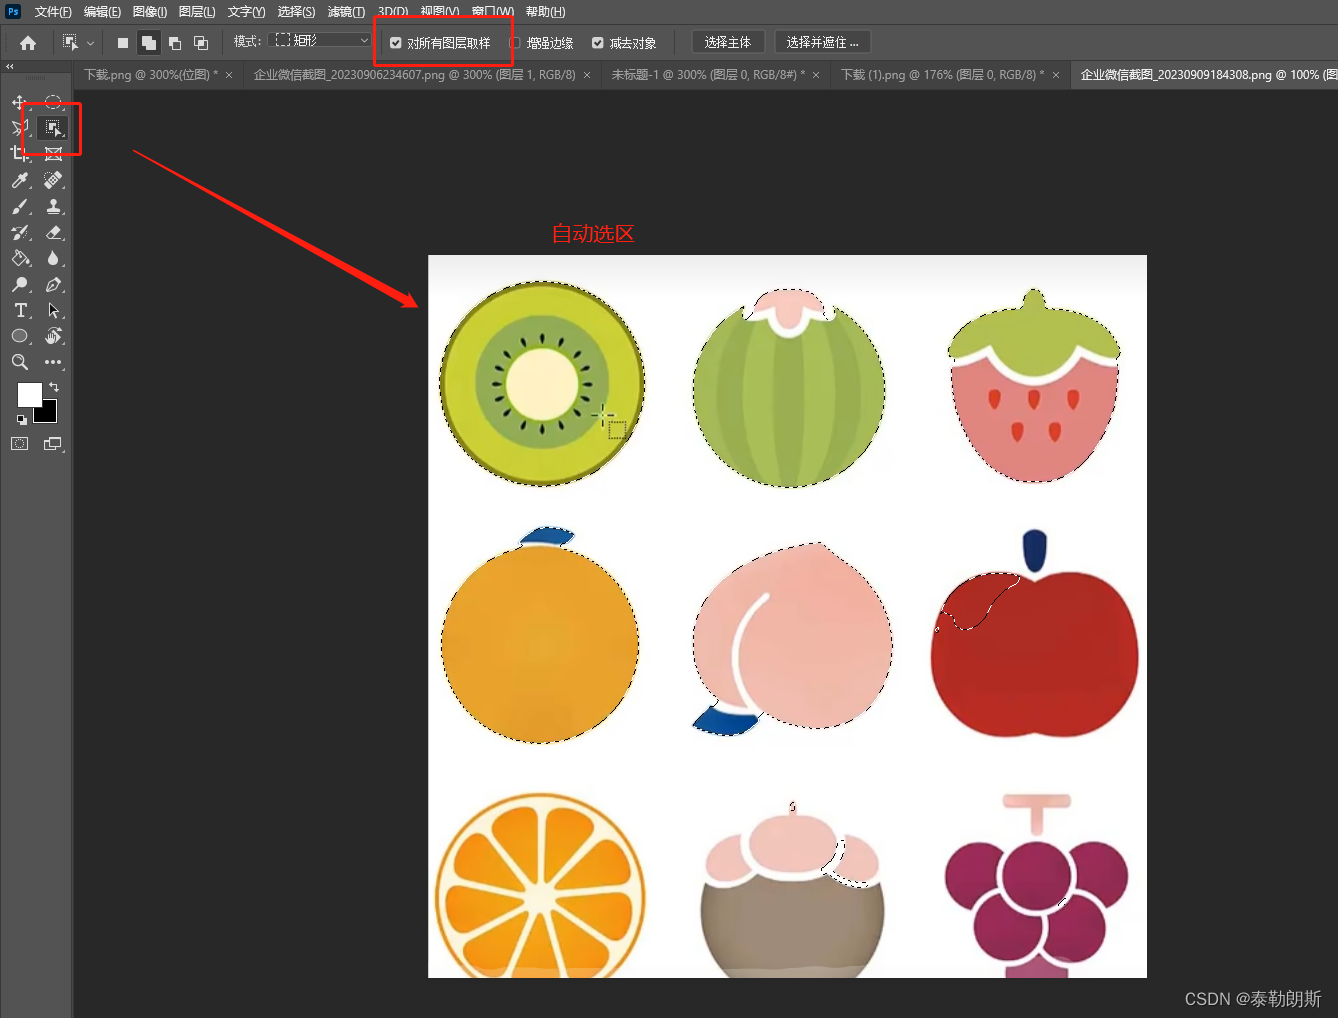The width and height of the screenshot is (1338, 1018).
Task: Open the 滤镜(T) menu
Action: coord(346,12)
